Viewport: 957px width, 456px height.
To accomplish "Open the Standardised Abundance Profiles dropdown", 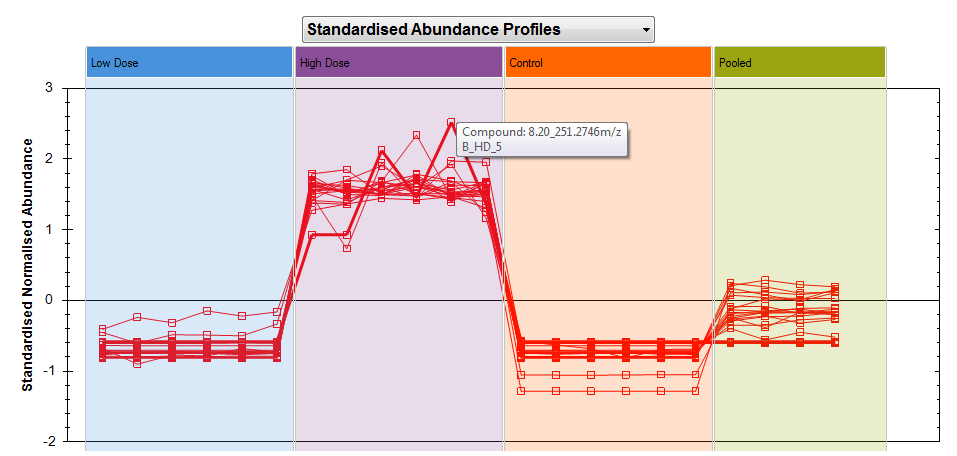I will pyautogui.click(x=478, y=29).
